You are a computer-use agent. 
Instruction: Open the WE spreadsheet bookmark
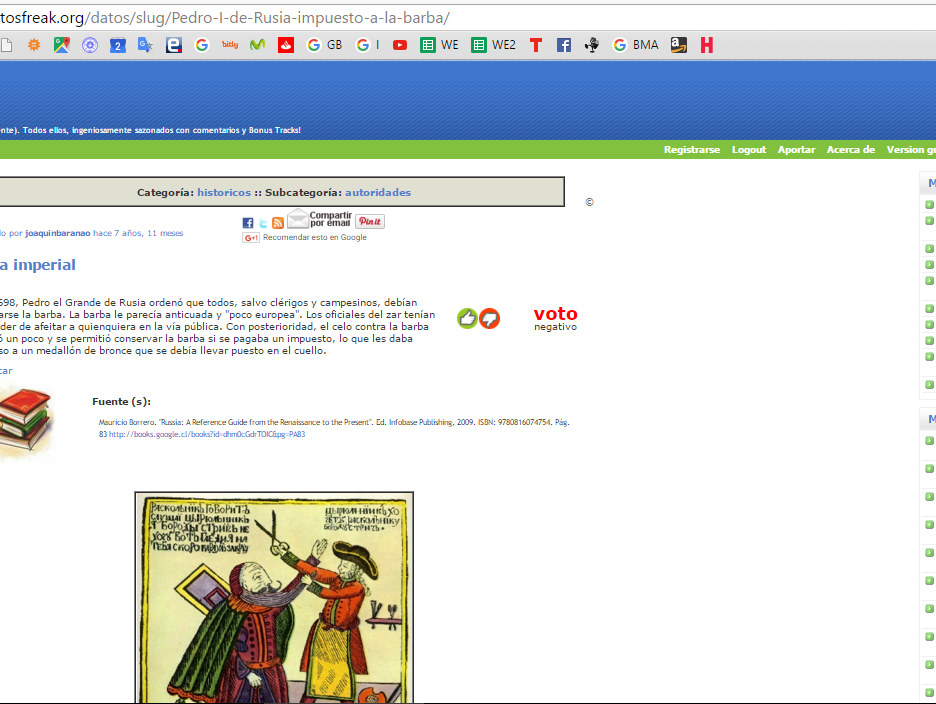pos(439,45)
